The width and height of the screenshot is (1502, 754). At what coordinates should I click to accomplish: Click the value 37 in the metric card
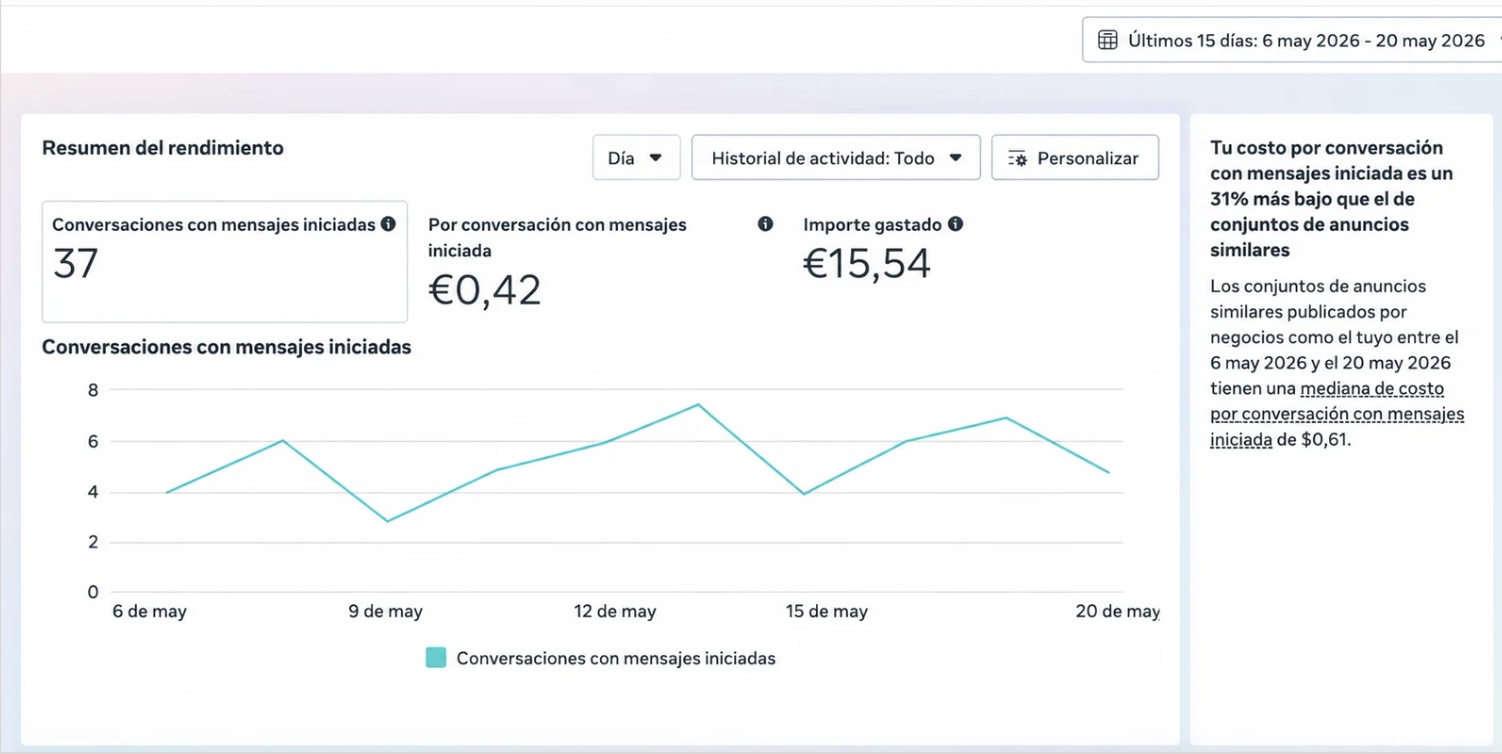76,264
